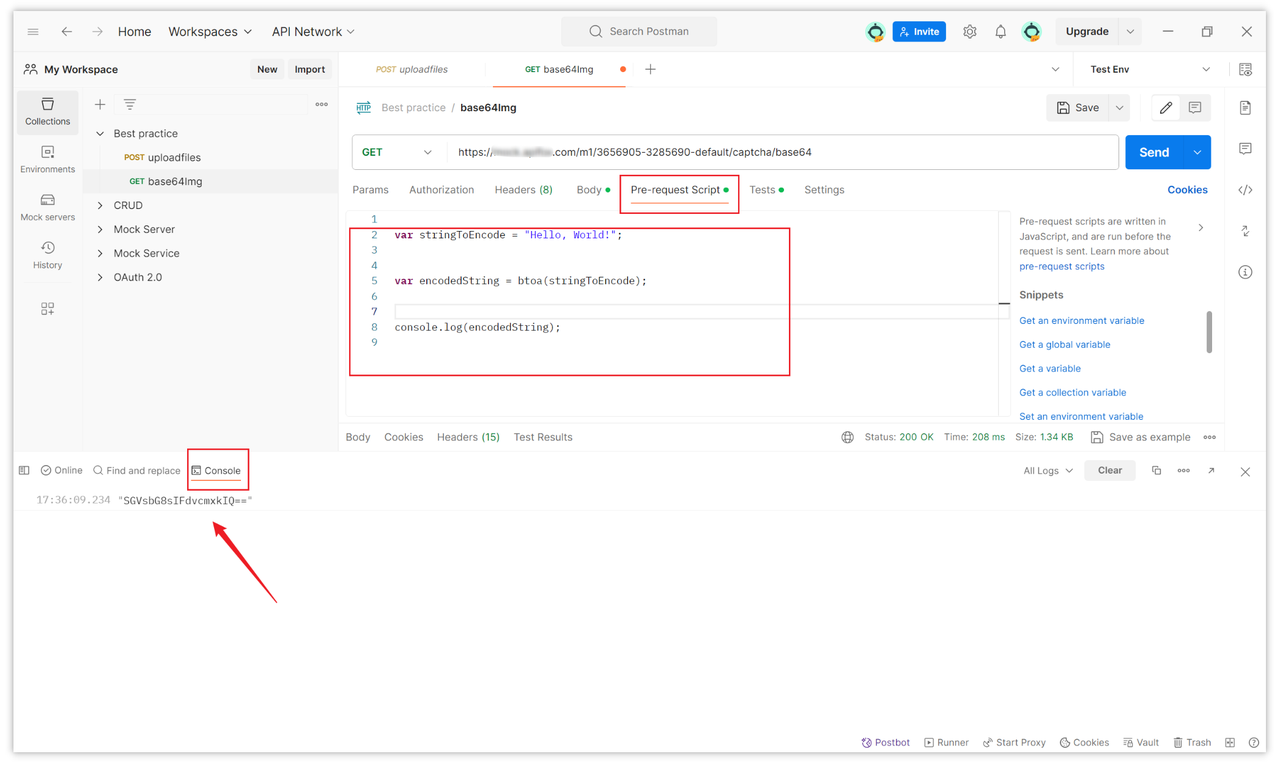Image resolution: width=1280 pixels, height=762 pixels.
Task: Open the Send button dropdown arrow
Action: tap(1197, 152)
